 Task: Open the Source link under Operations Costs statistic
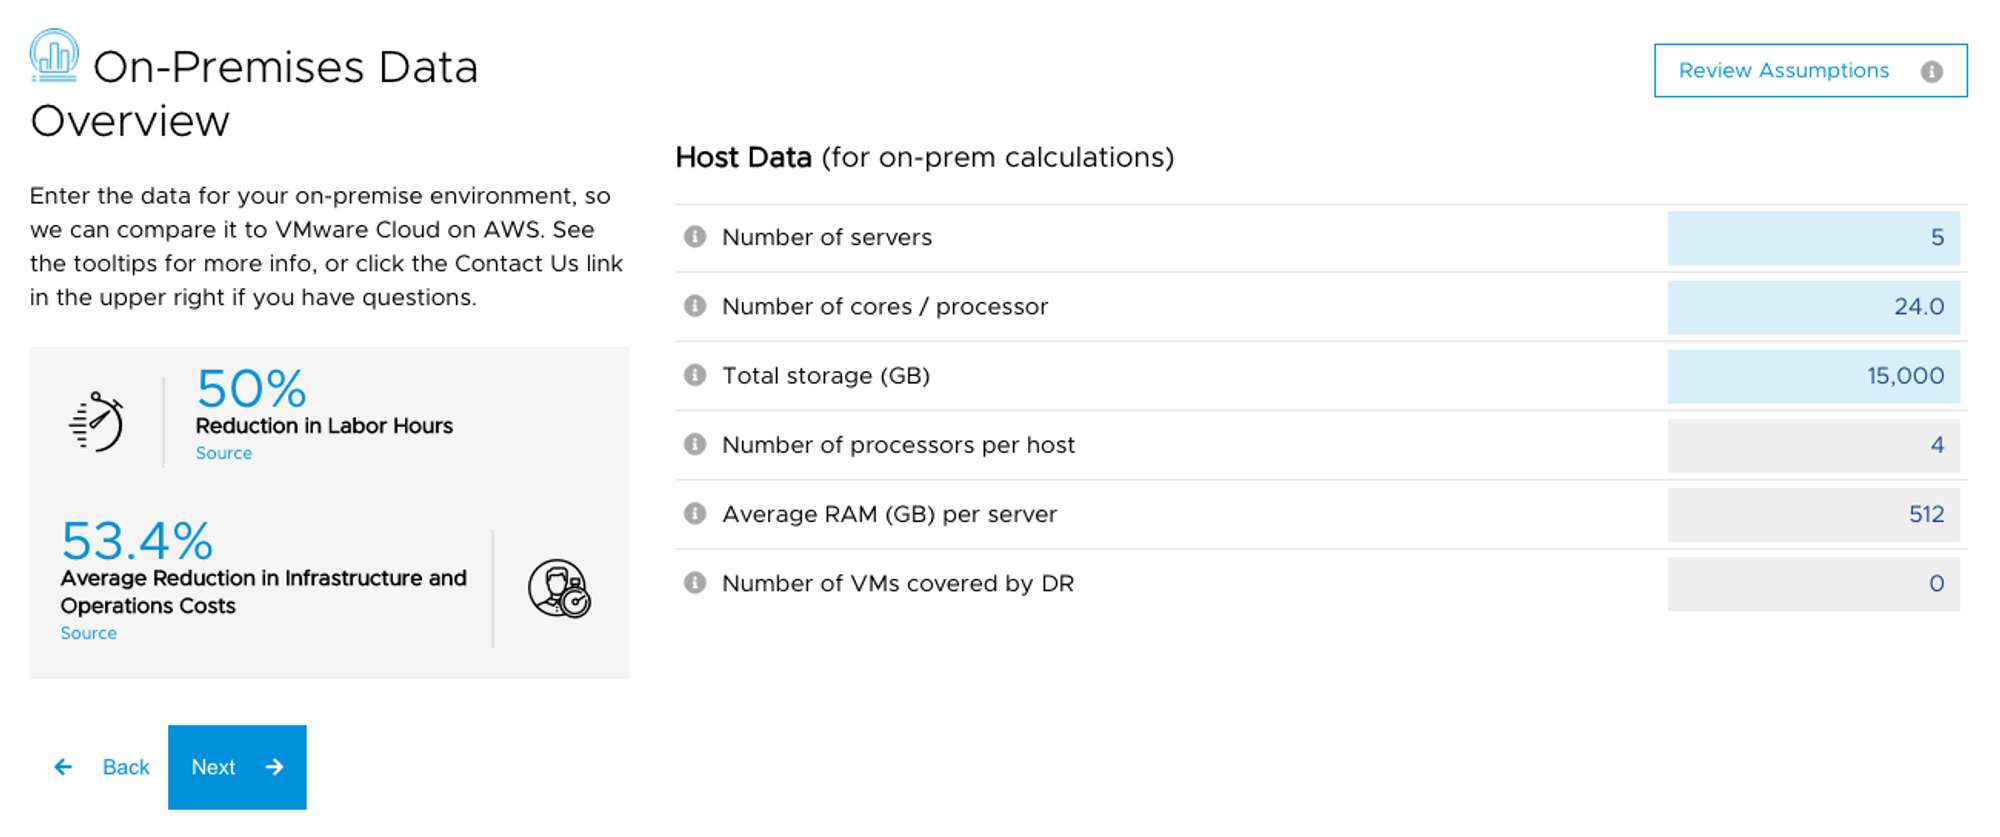click(88, 632)
